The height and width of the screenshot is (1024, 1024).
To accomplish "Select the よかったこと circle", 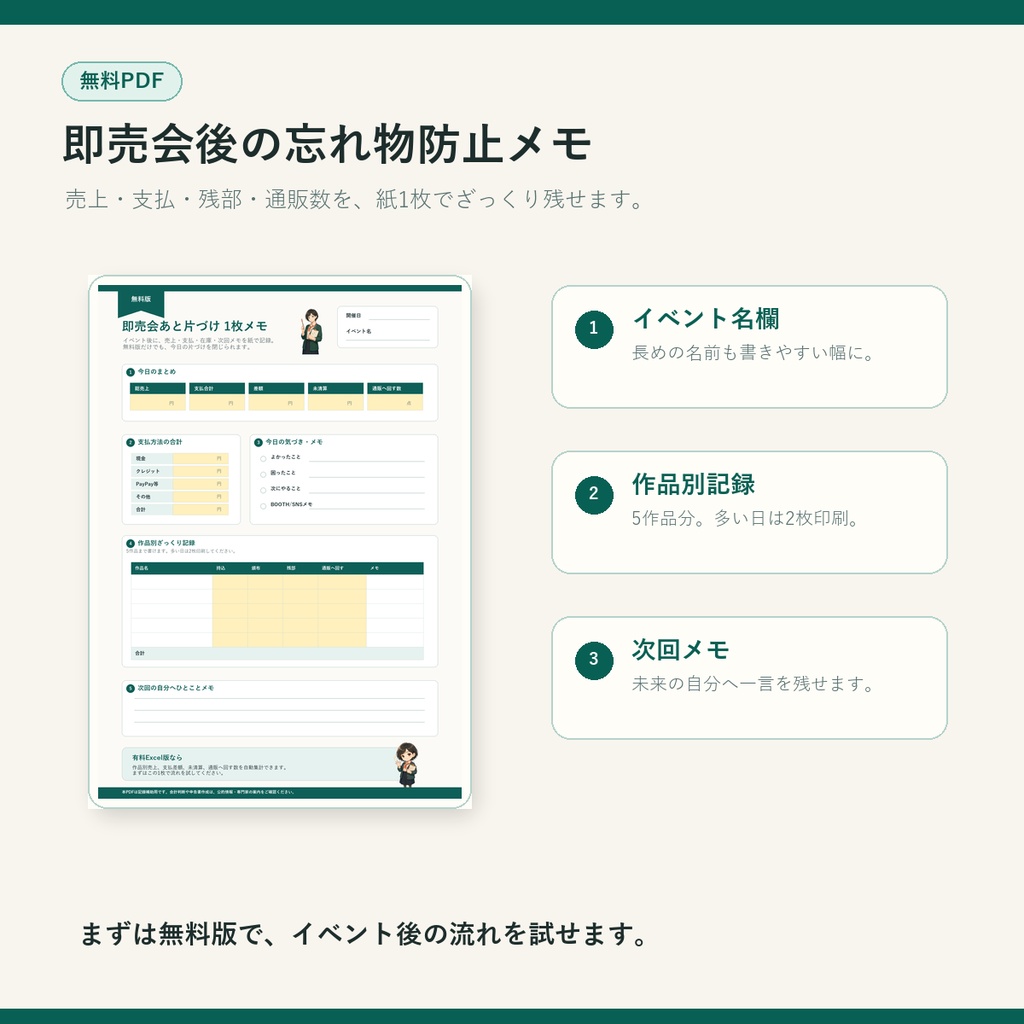I will [x=263, y=459].
